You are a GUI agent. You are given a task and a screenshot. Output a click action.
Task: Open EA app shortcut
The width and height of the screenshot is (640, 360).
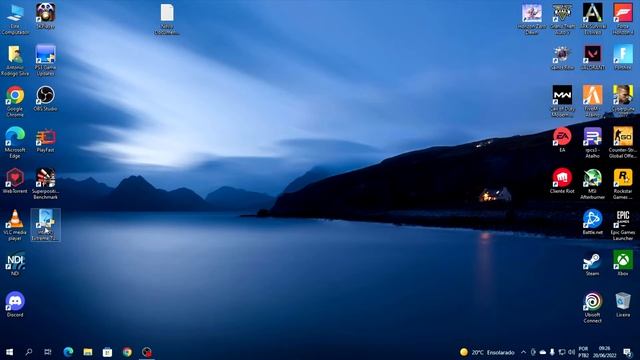pyautogui.click(x=562, y=140)
